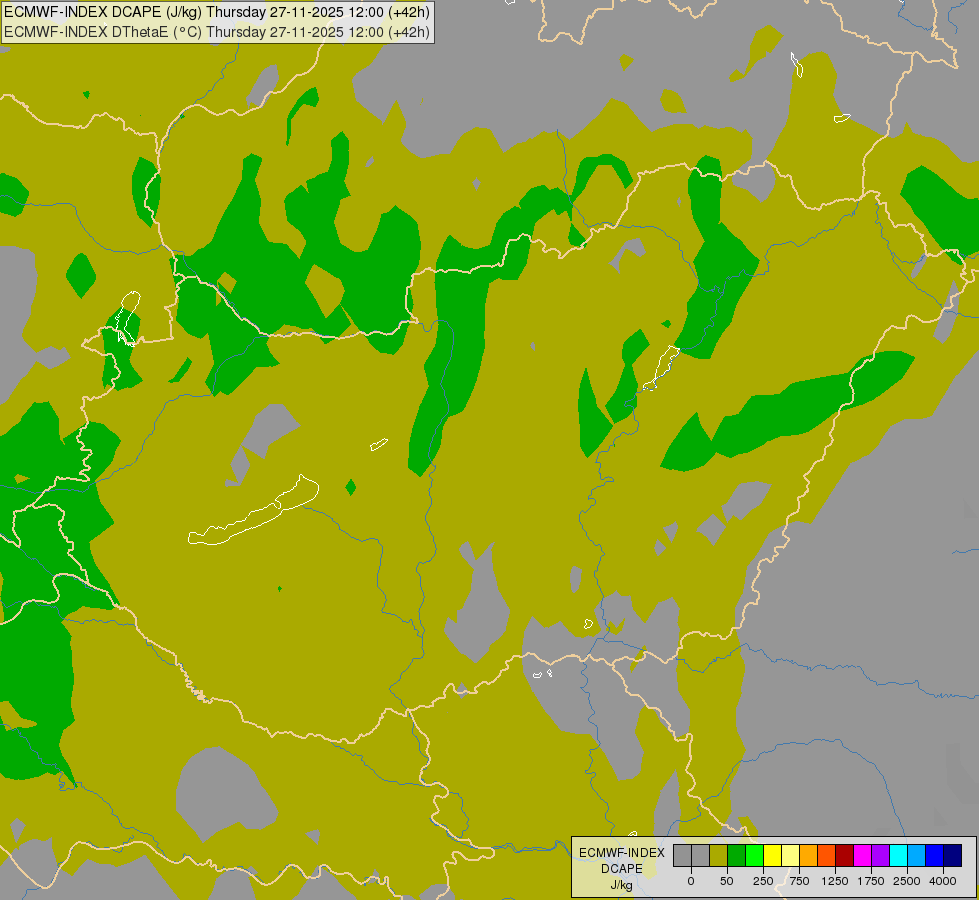
Task: Click the ECMWF-INDEX DCAPE title line
Action: tap(217, 12)
